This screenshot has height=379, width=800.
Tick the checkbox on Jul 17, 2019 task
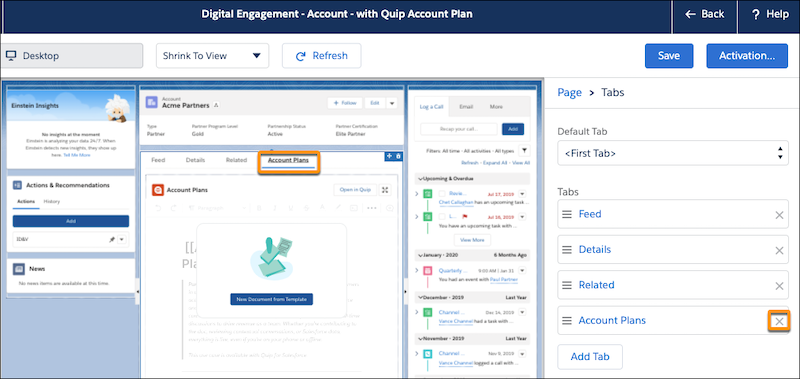pyautogui.click(x=442, y=194)
